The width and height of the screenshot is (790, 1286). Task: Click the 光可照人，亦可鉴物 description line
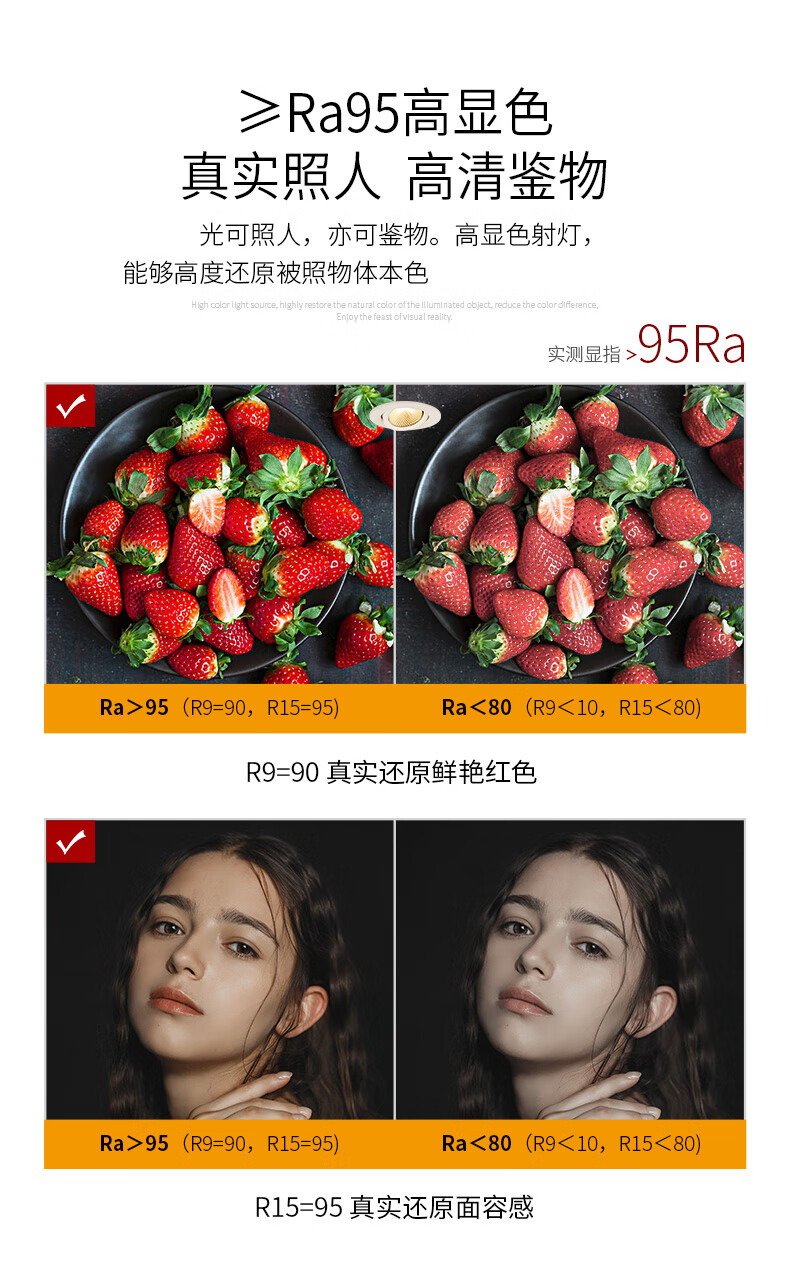(x=397, y=236)
